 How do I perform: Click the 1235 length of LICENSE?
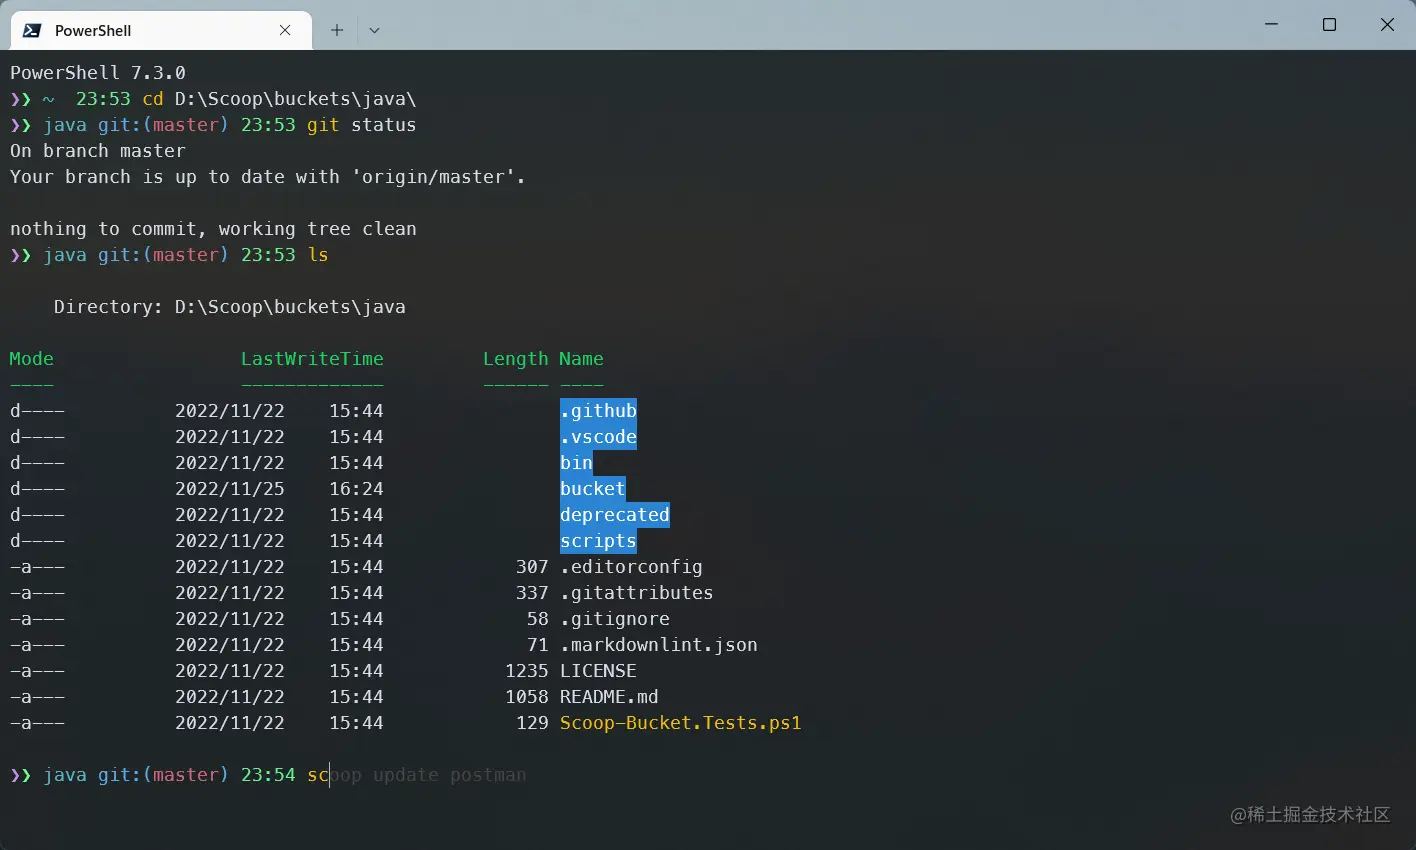(x=527, y=671)
